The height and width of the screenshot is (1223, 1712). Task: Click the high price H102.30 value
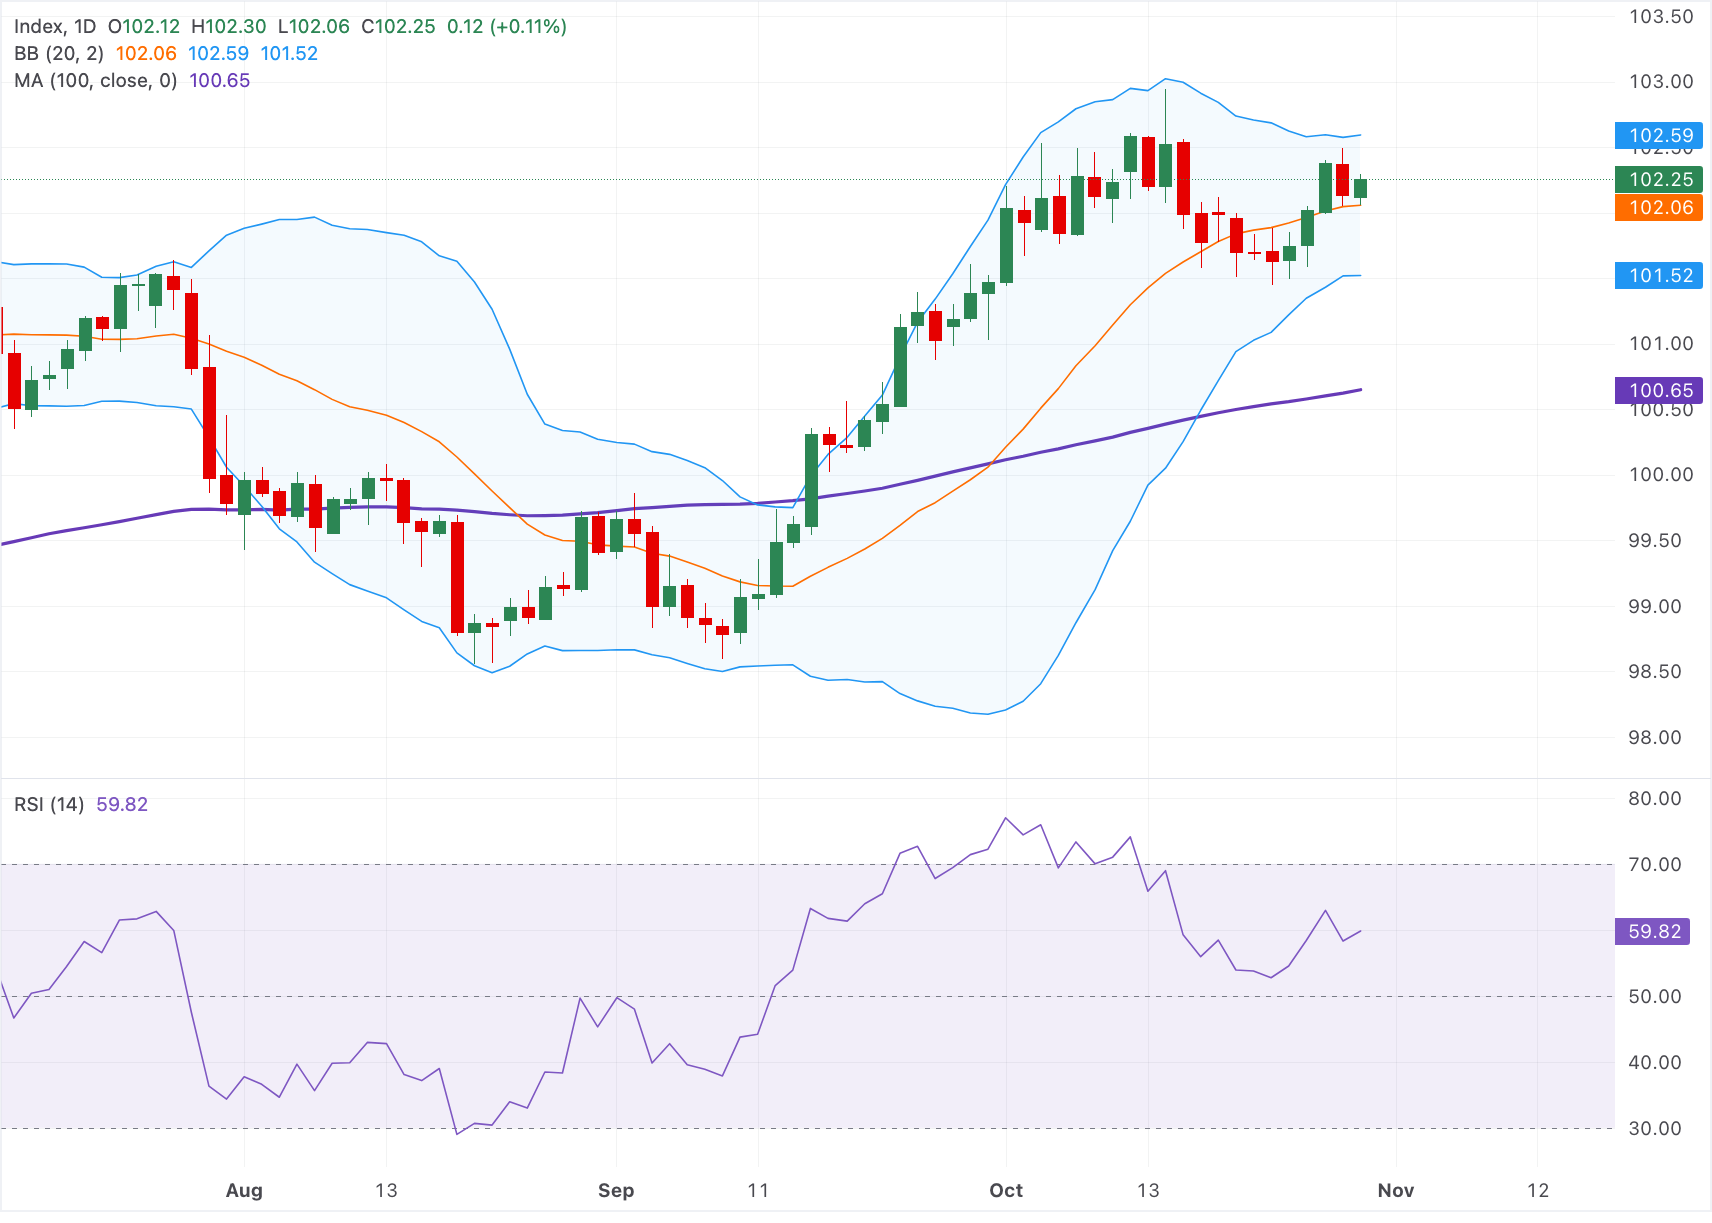click(229, 26)
